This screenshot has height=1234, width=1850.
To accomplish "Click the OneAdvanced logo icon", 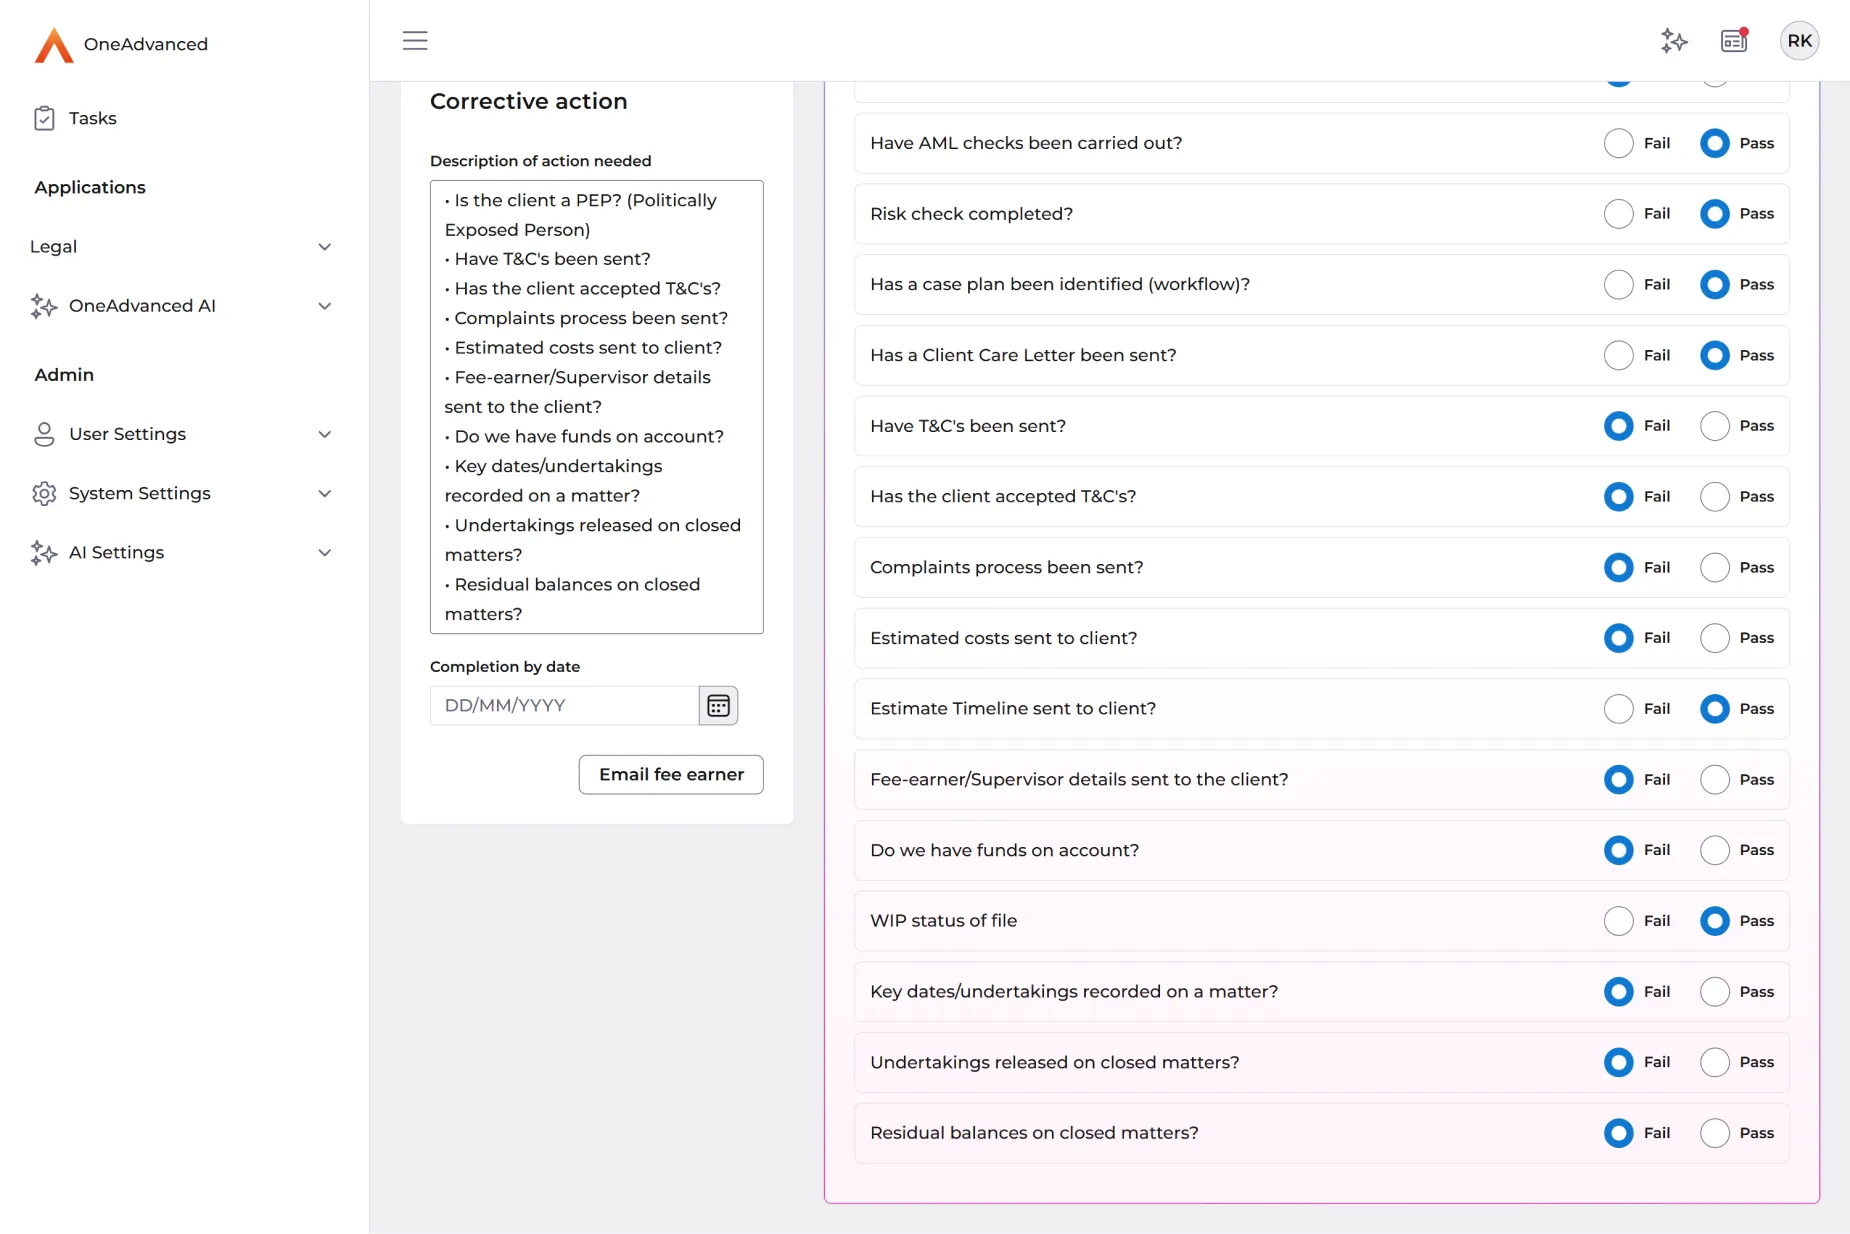I will [x=54, y=45].
